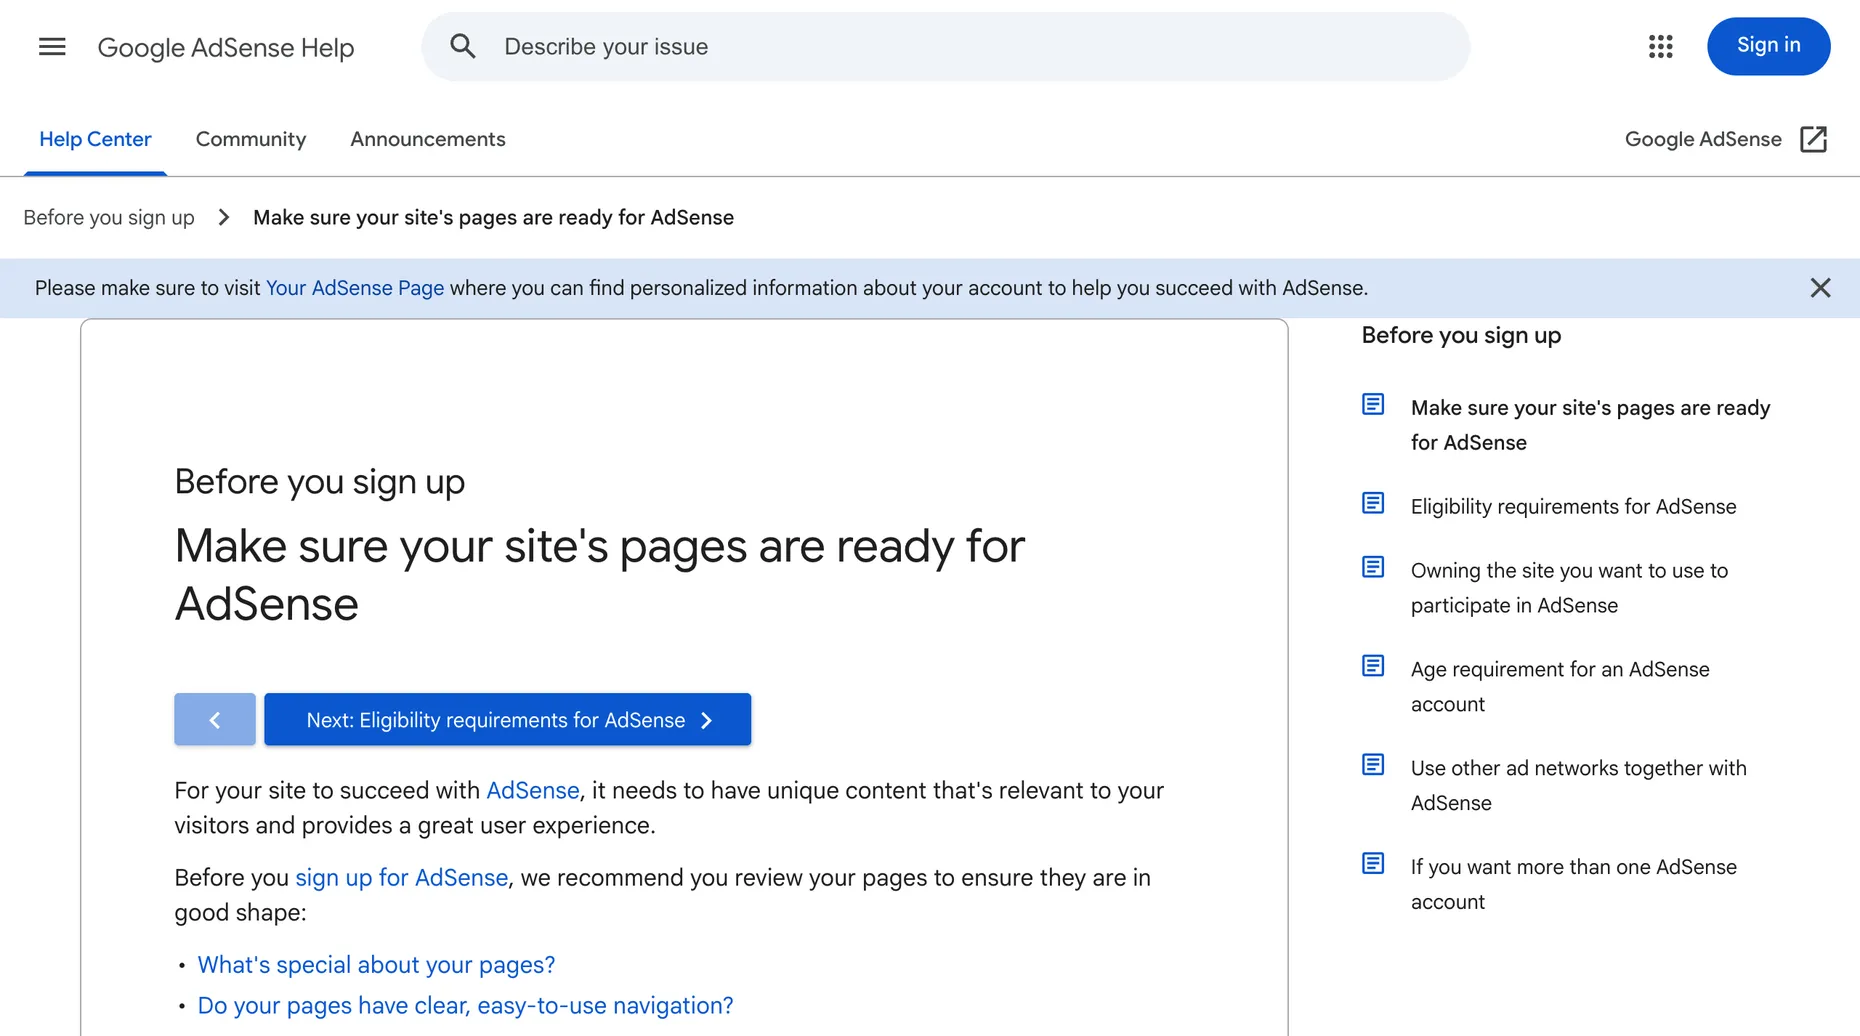Image resolution: width=1860 pixels, height=1036 pixels.
Task: Open sidebar Use other ad networks article
Action: [1578, 785]
